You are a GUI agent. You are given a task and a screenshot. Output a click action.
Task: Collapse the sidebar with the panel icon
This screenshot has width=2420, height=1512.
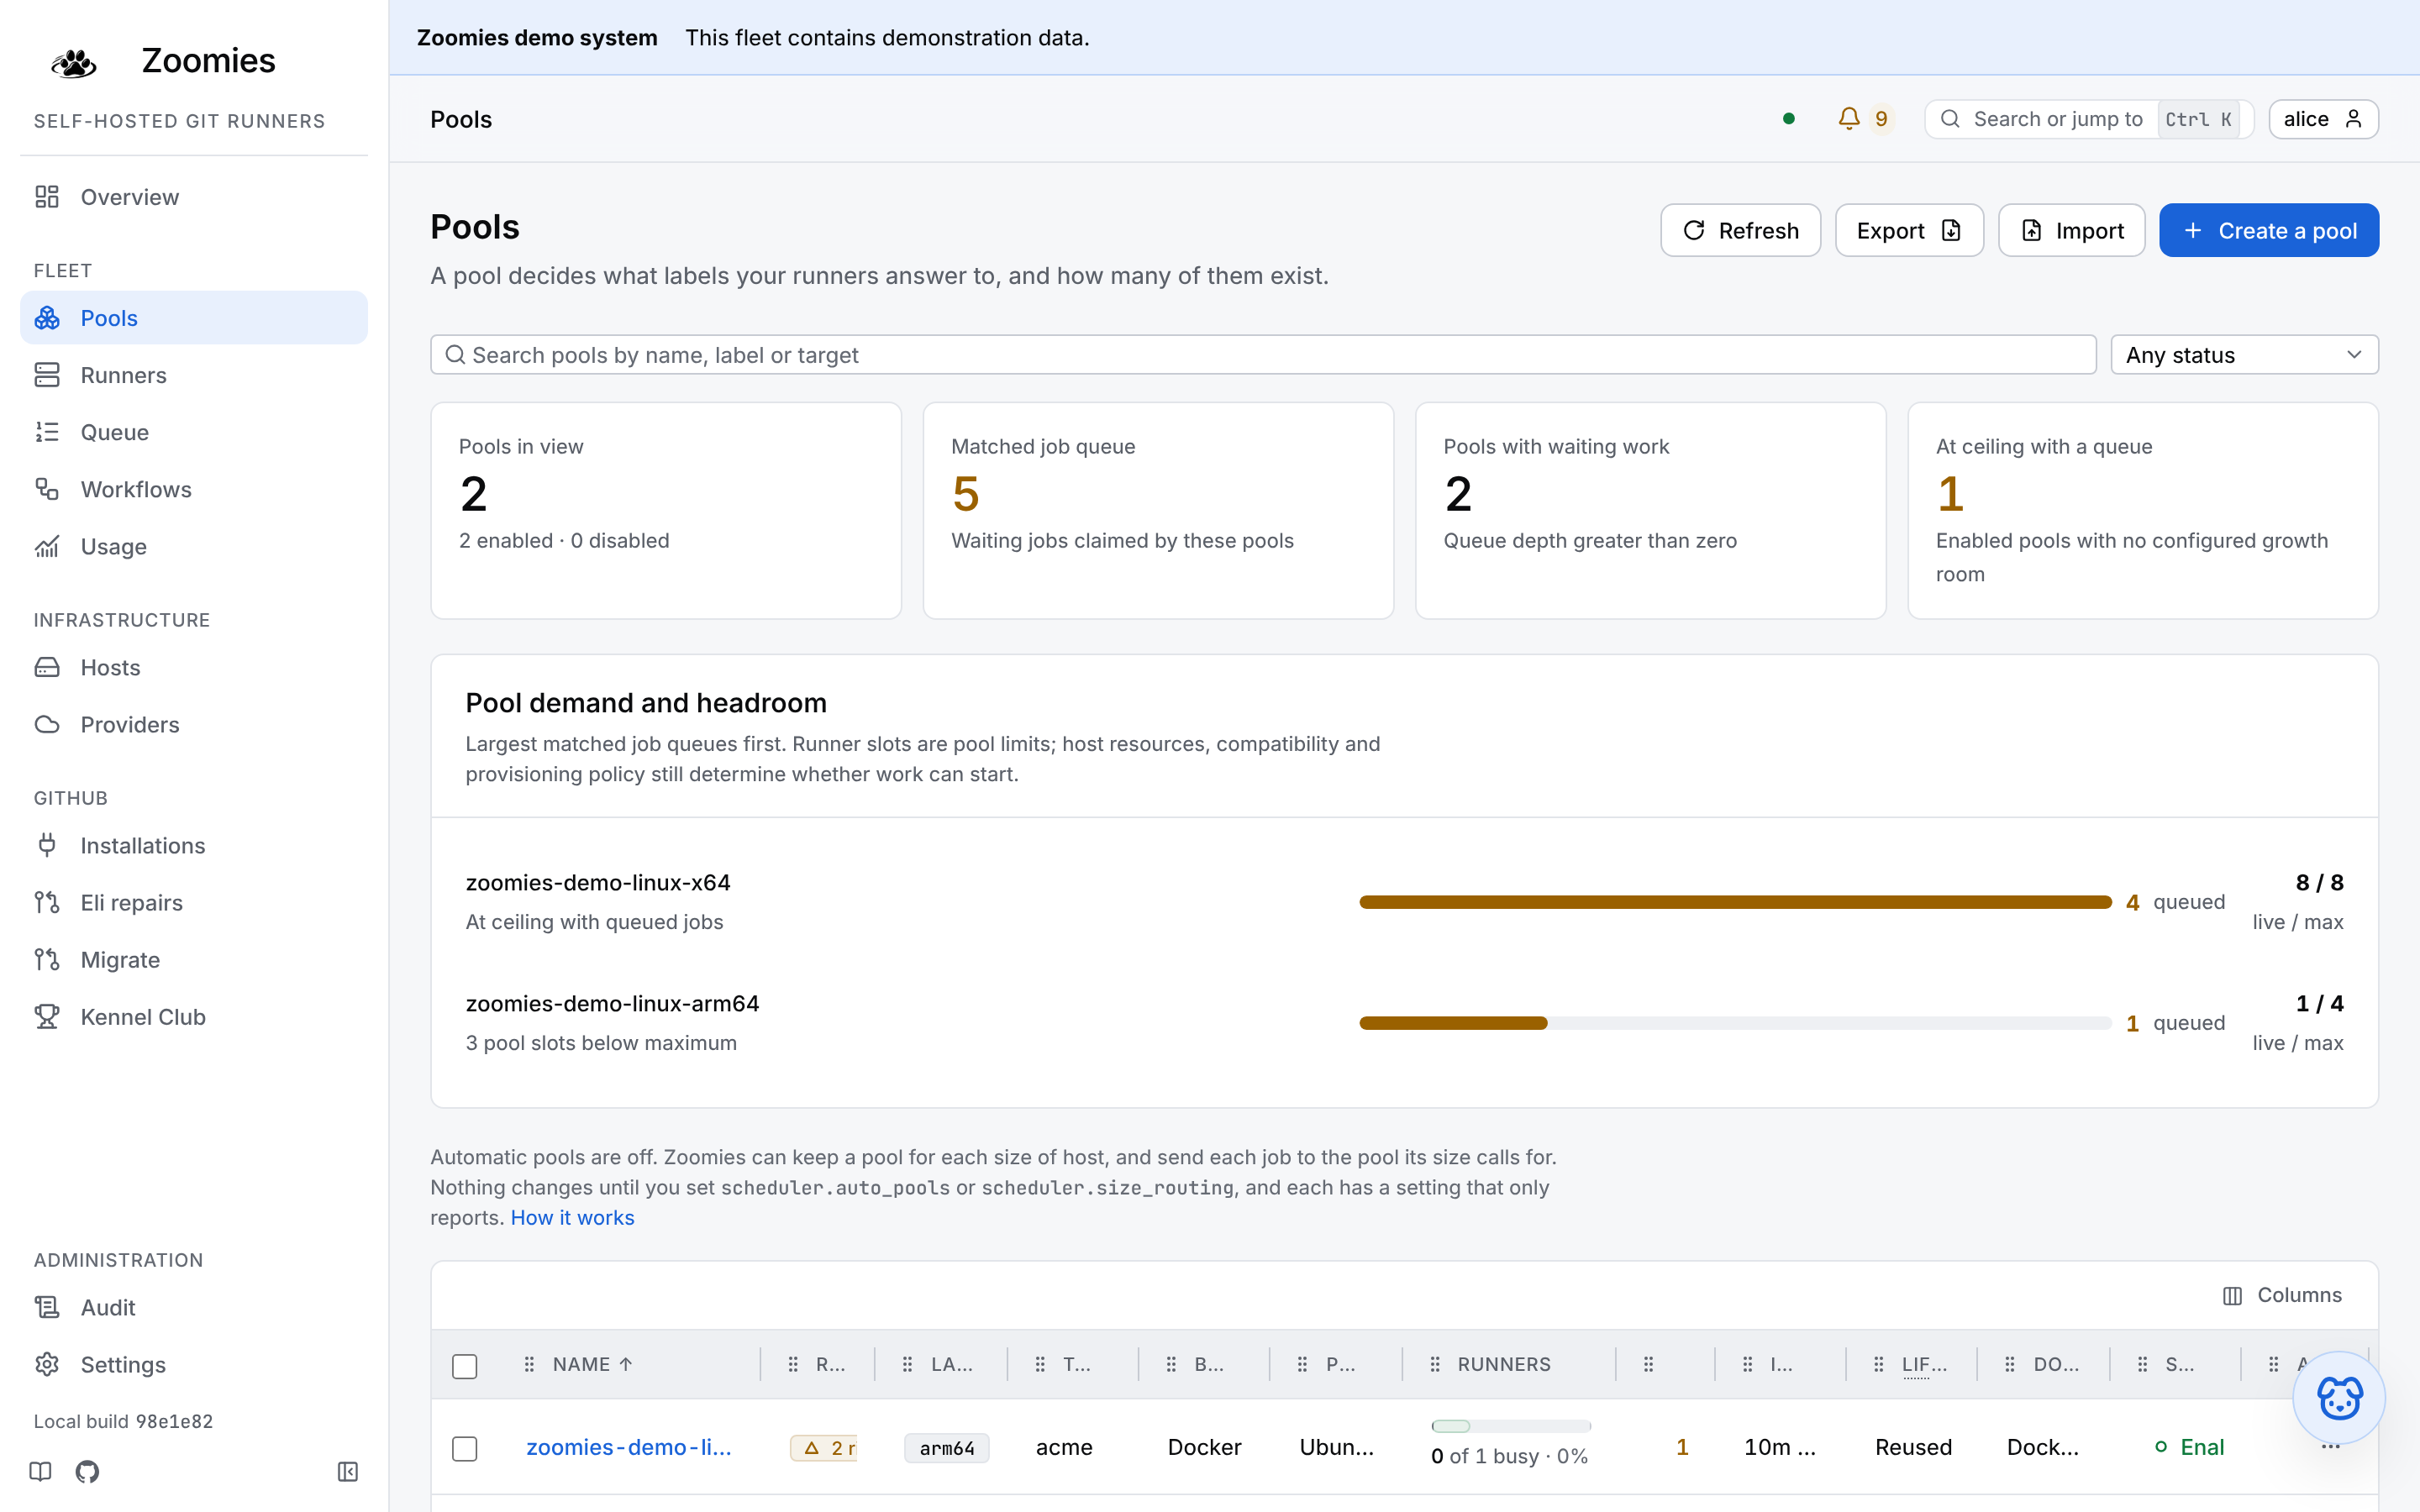point(348,1471)
